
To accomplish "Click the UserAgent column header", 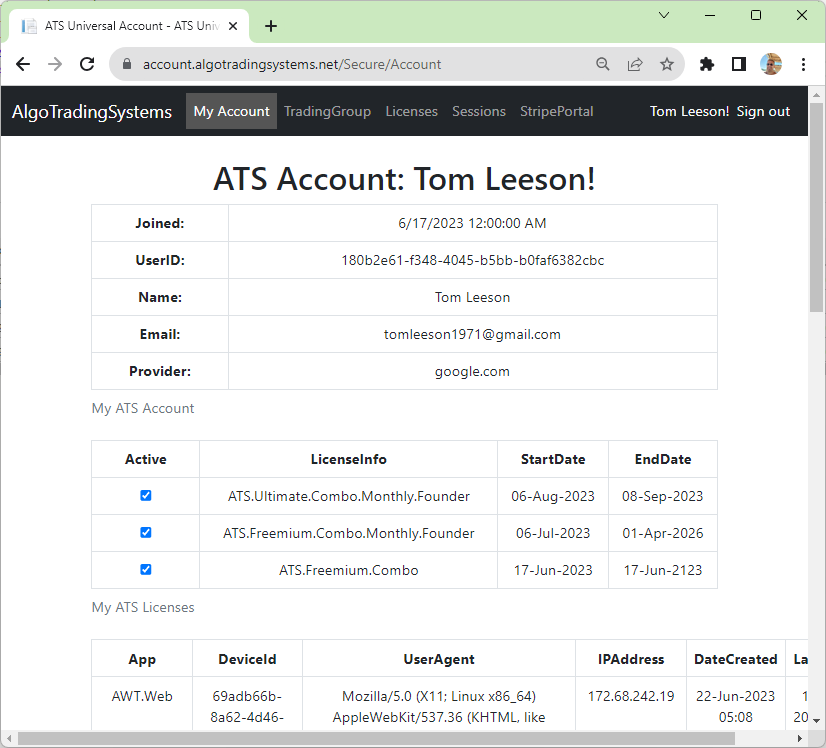I will pyautogui.click(x=439, y=659).
